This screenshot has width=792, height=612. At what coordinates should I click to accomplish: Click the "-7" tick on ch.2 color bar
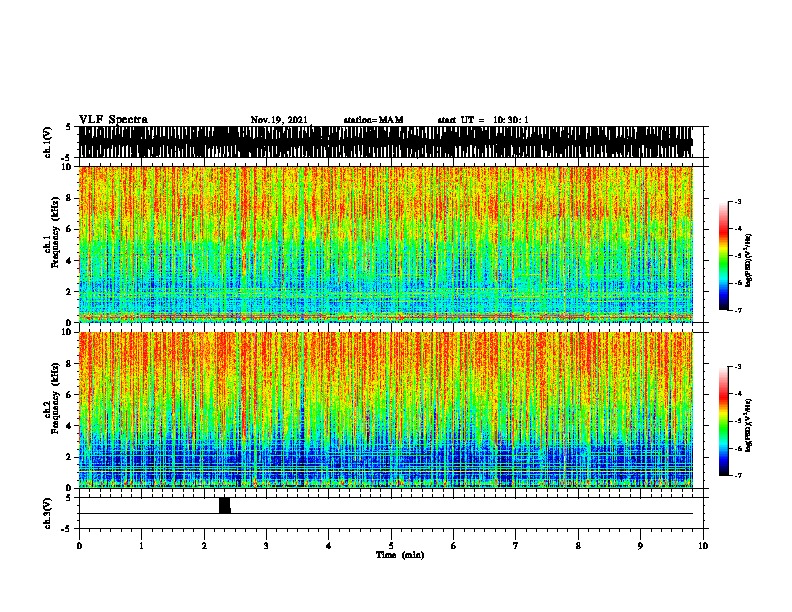(x=737, y=475)
